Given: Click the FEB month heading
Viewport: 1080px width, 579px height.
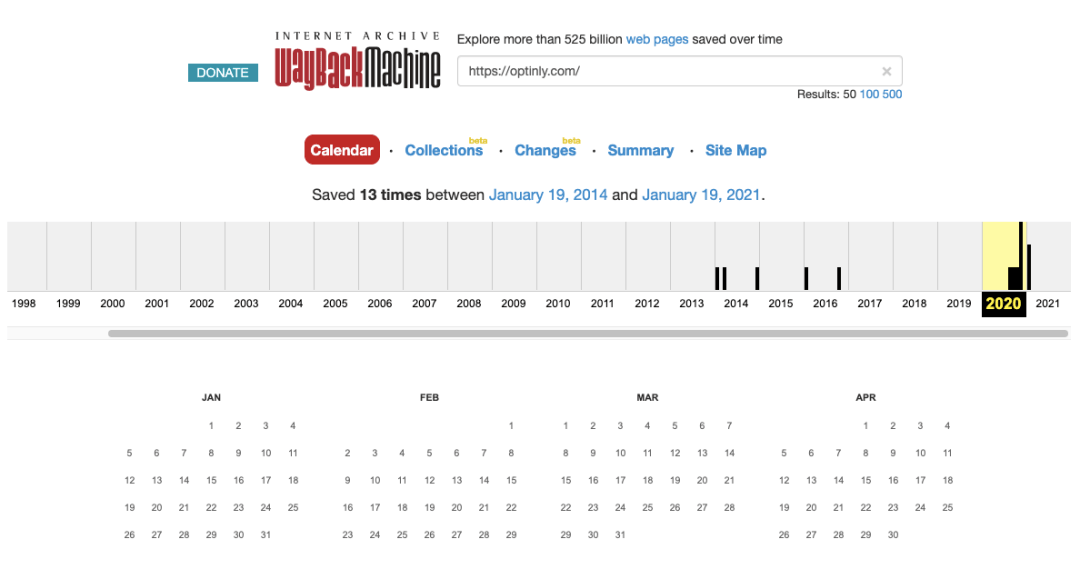Looking at the screenshot, I should pyautogui.click(x=429, y=397).
